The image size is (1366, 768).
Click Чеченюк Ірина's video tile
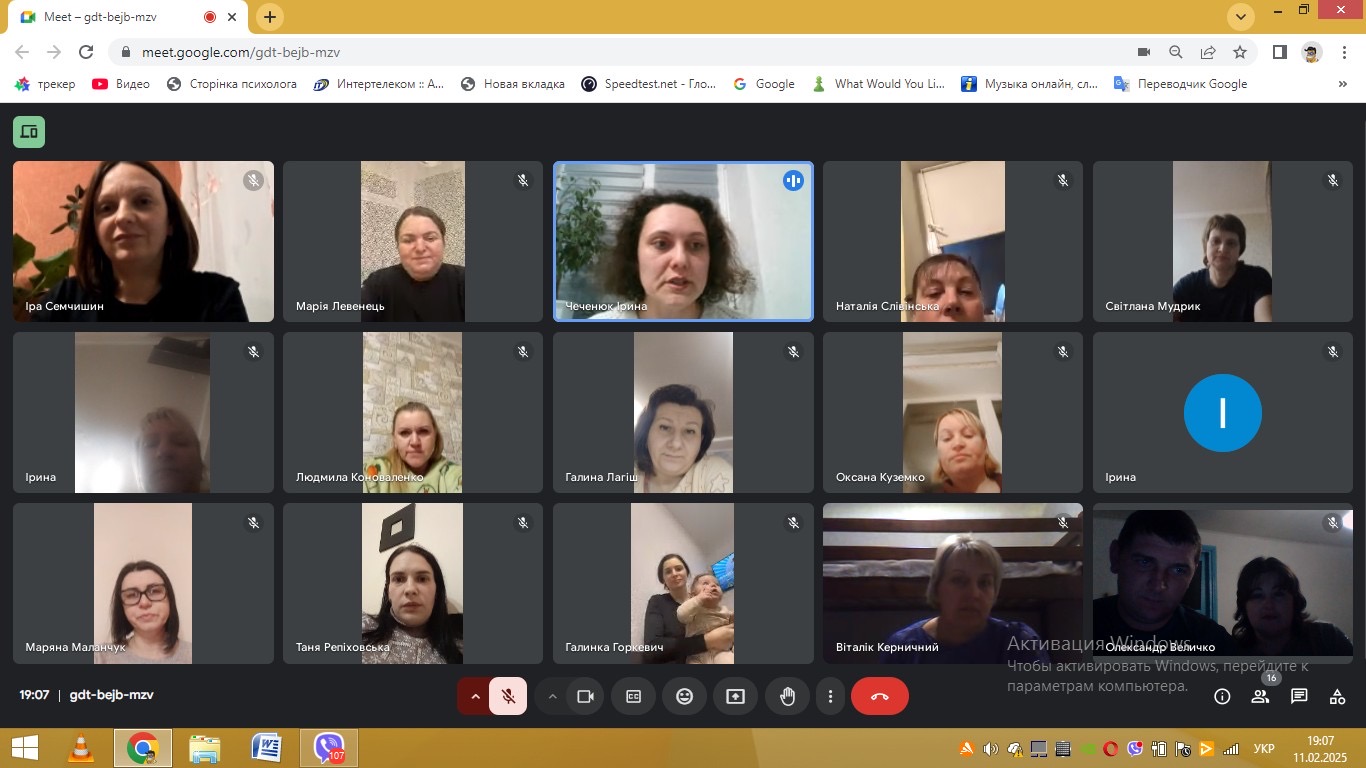click(683, 242)
